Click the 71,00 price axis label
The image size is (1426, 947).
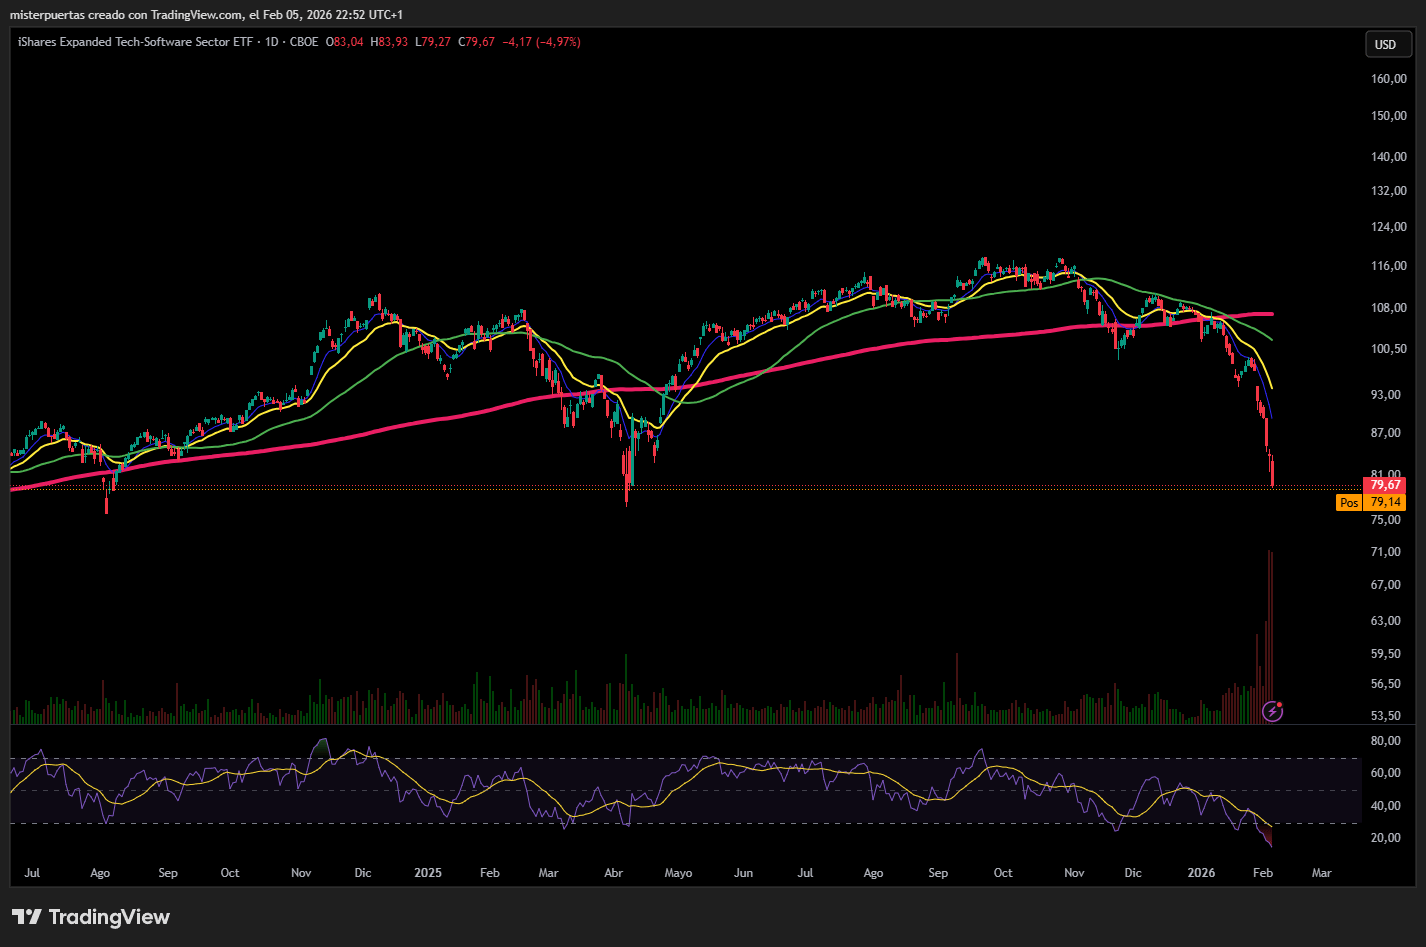pos(1386,552)
